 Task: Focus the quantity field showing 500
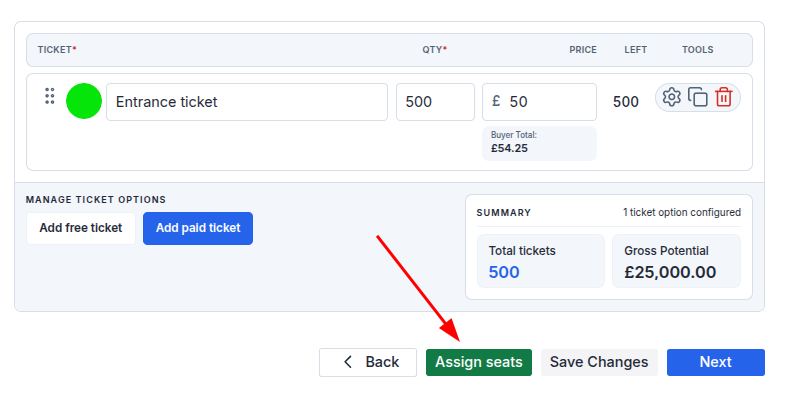click(435, 102)
